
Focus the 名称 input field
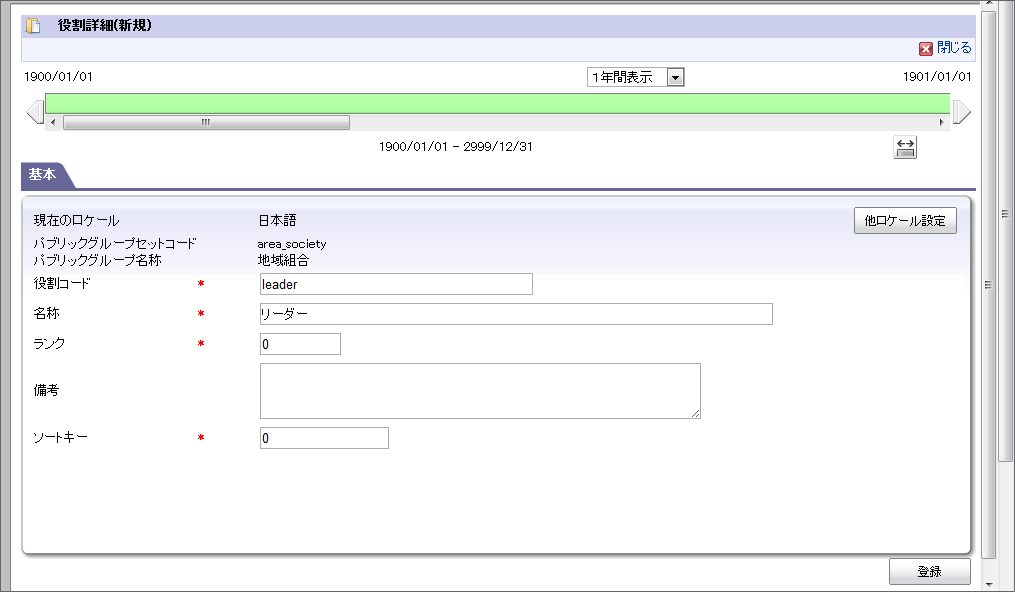point(516,314)
